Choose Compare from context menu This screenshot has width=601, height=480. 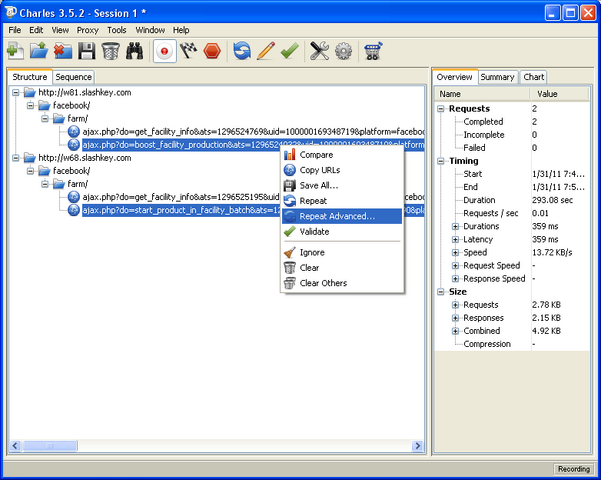click(x=342, y=155)
